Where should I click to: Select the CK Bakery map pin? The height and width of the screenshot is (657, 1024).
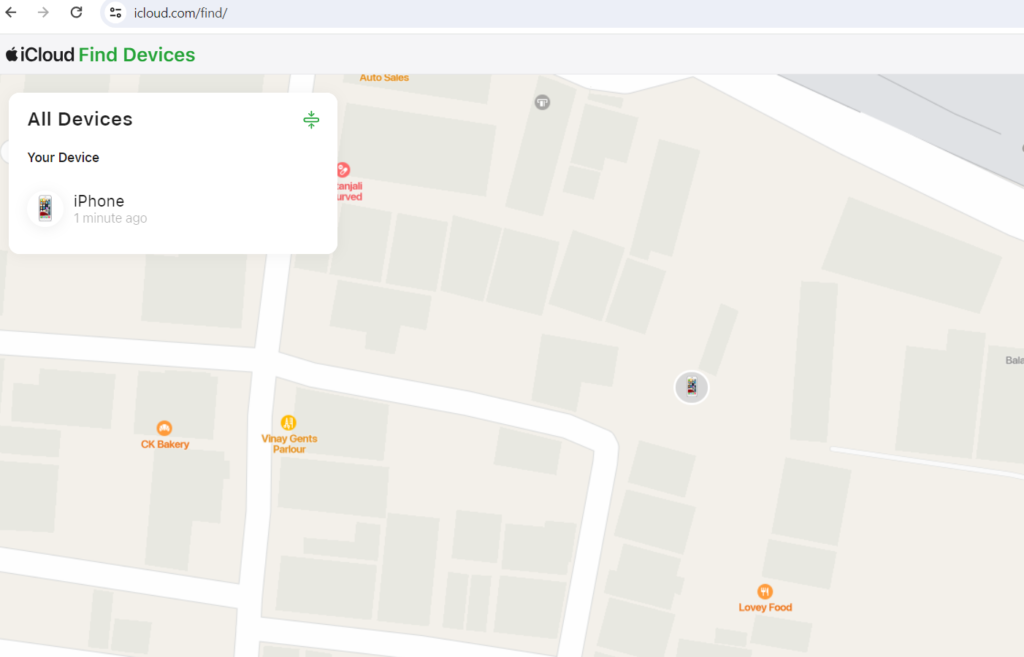164,428
